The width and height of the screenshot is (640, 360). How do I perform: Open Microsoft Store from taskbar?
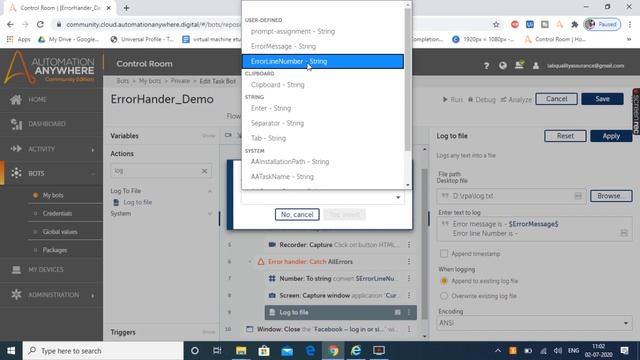coord(264,351)
